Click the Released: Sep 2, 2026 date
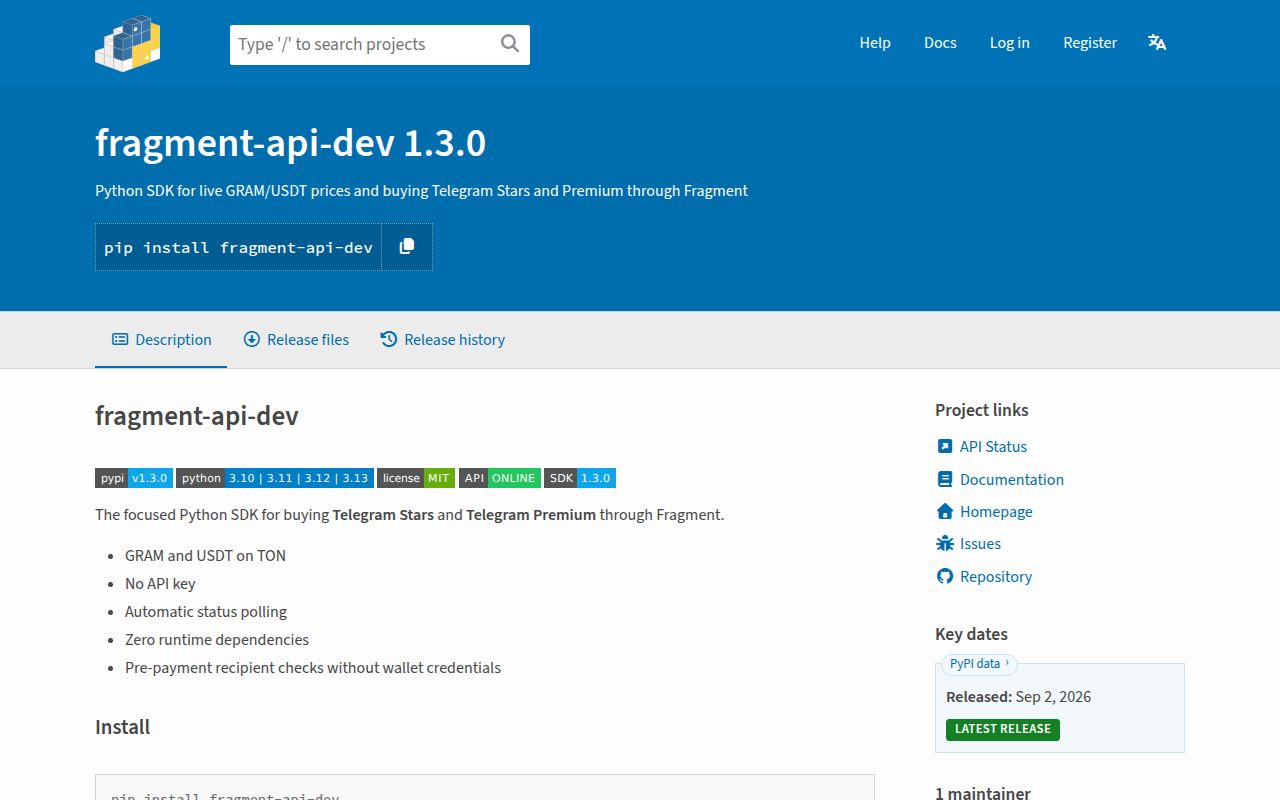Image resolution: width=1280 pixels, height=800 pixels. click(x=1018, y=696)
